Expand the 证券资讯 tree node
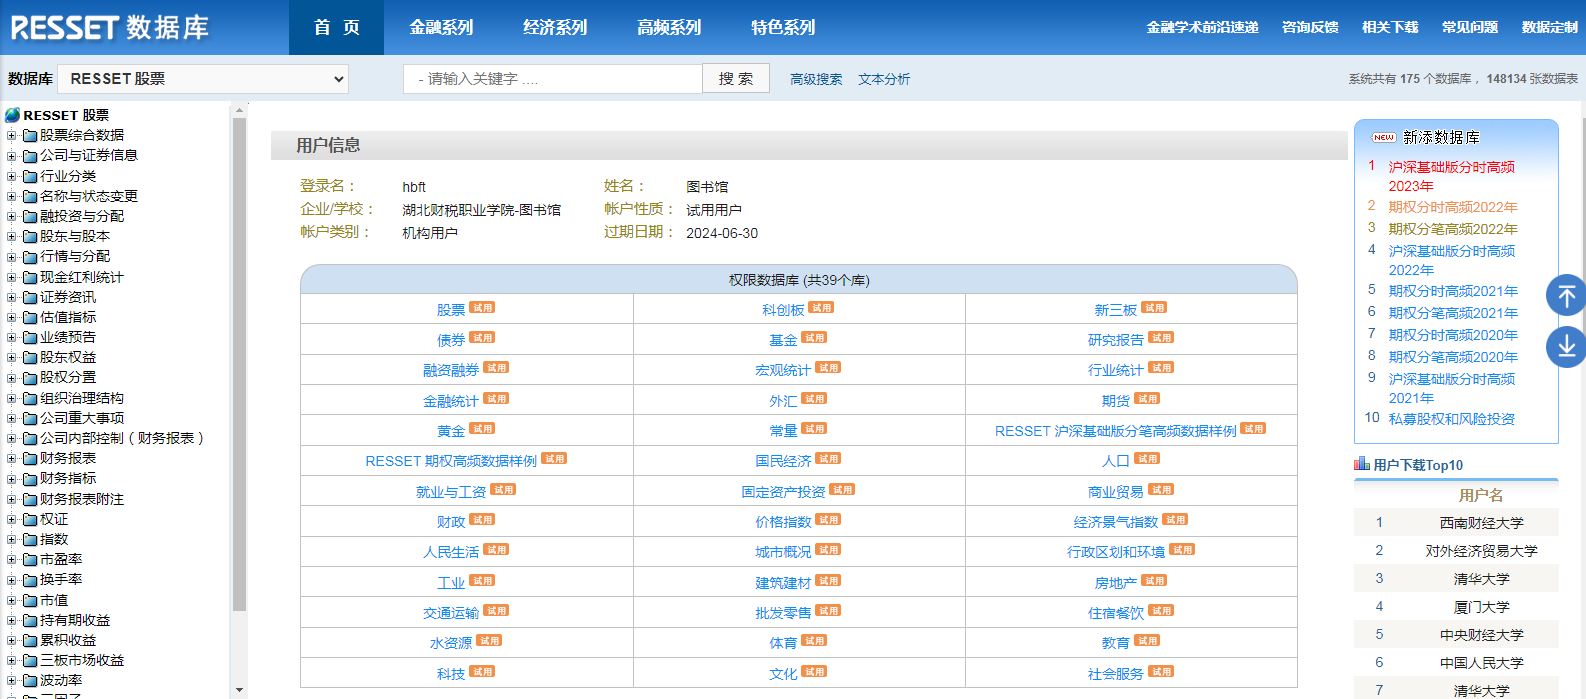 click(12, 297)
